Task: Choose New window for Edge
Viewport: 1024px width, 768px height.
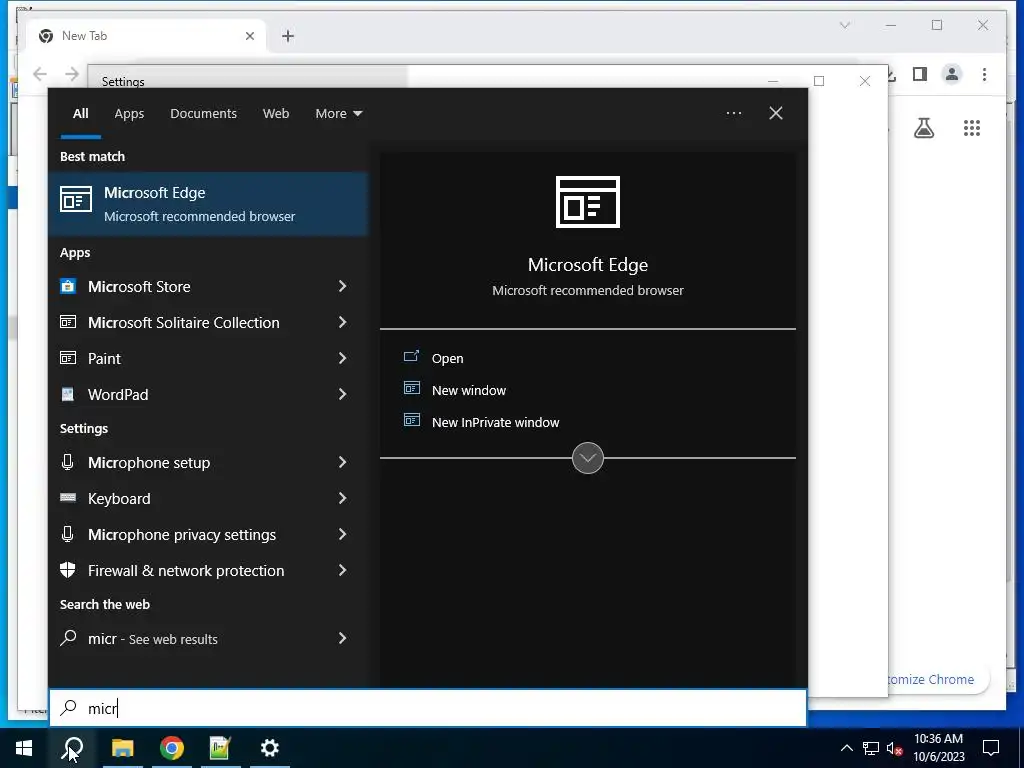Action: pyautogui.click(x=469, y=390)
